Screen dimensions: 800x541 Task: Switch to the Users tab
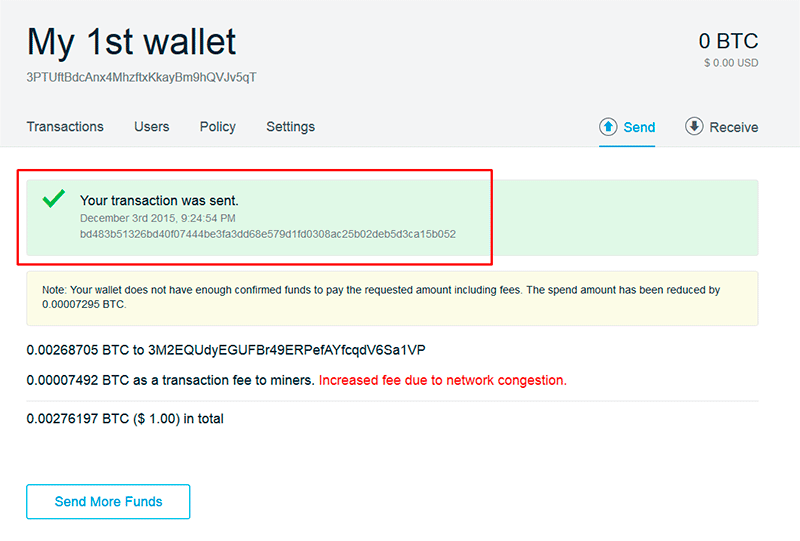click(152, 127)
